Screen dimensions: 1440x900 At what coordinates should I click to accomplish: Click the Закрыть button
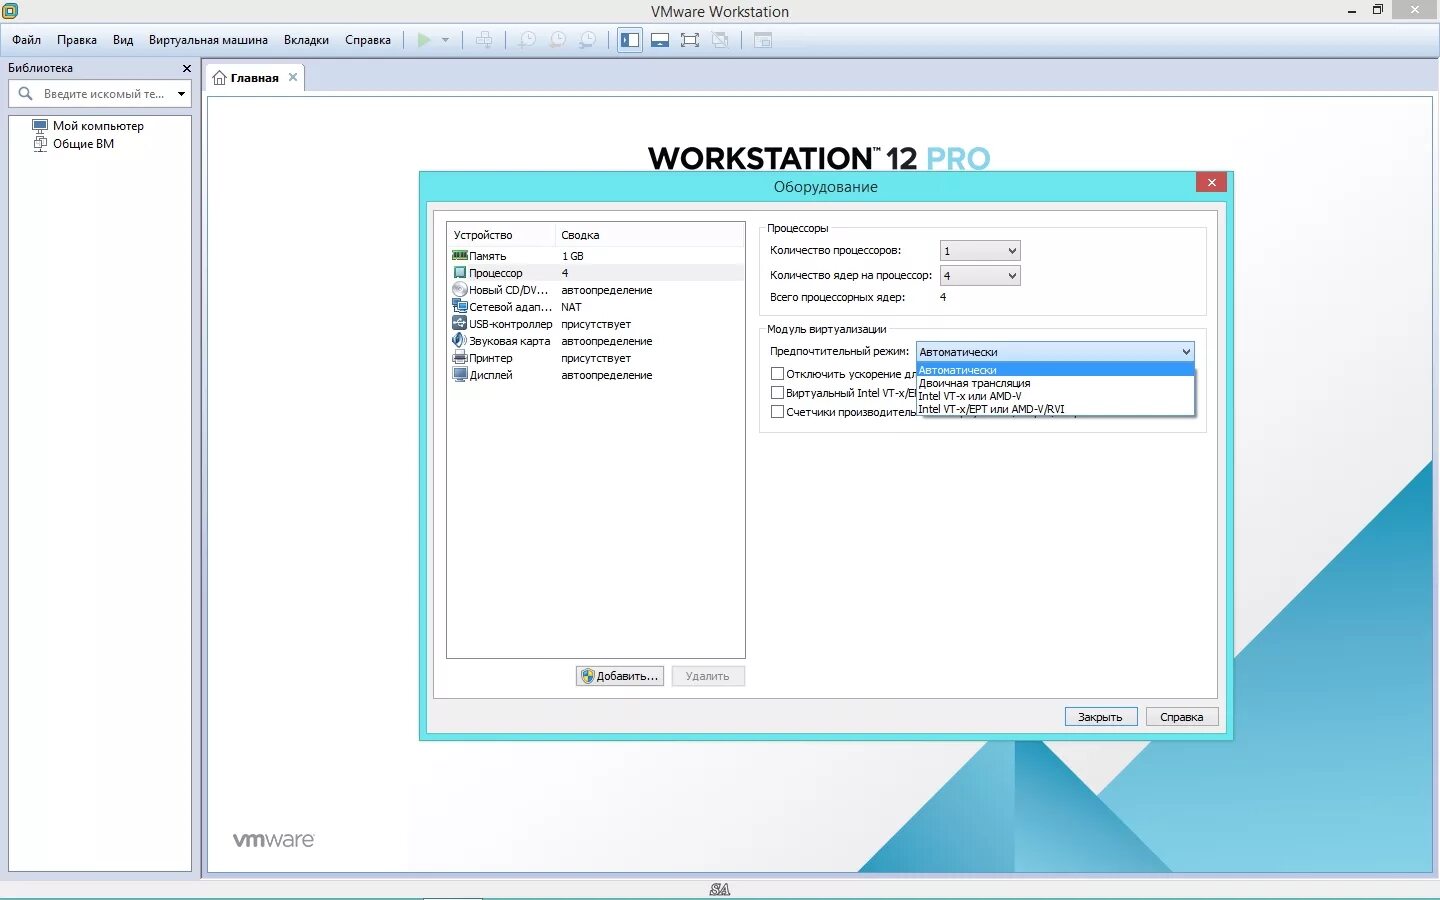pyautogui.click(x=1101, y=717)
